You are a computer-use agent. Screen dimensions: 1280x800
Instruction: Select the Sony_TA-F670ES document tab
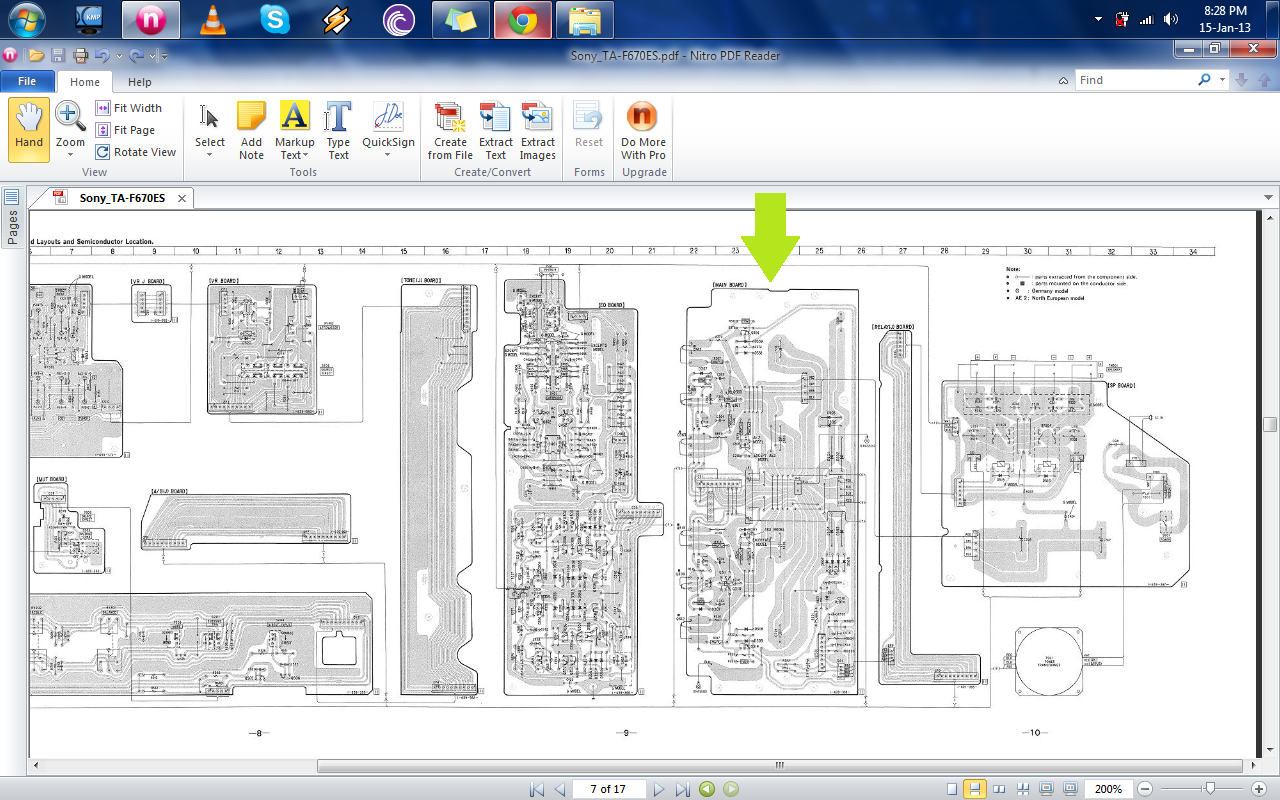click(121, 198)
